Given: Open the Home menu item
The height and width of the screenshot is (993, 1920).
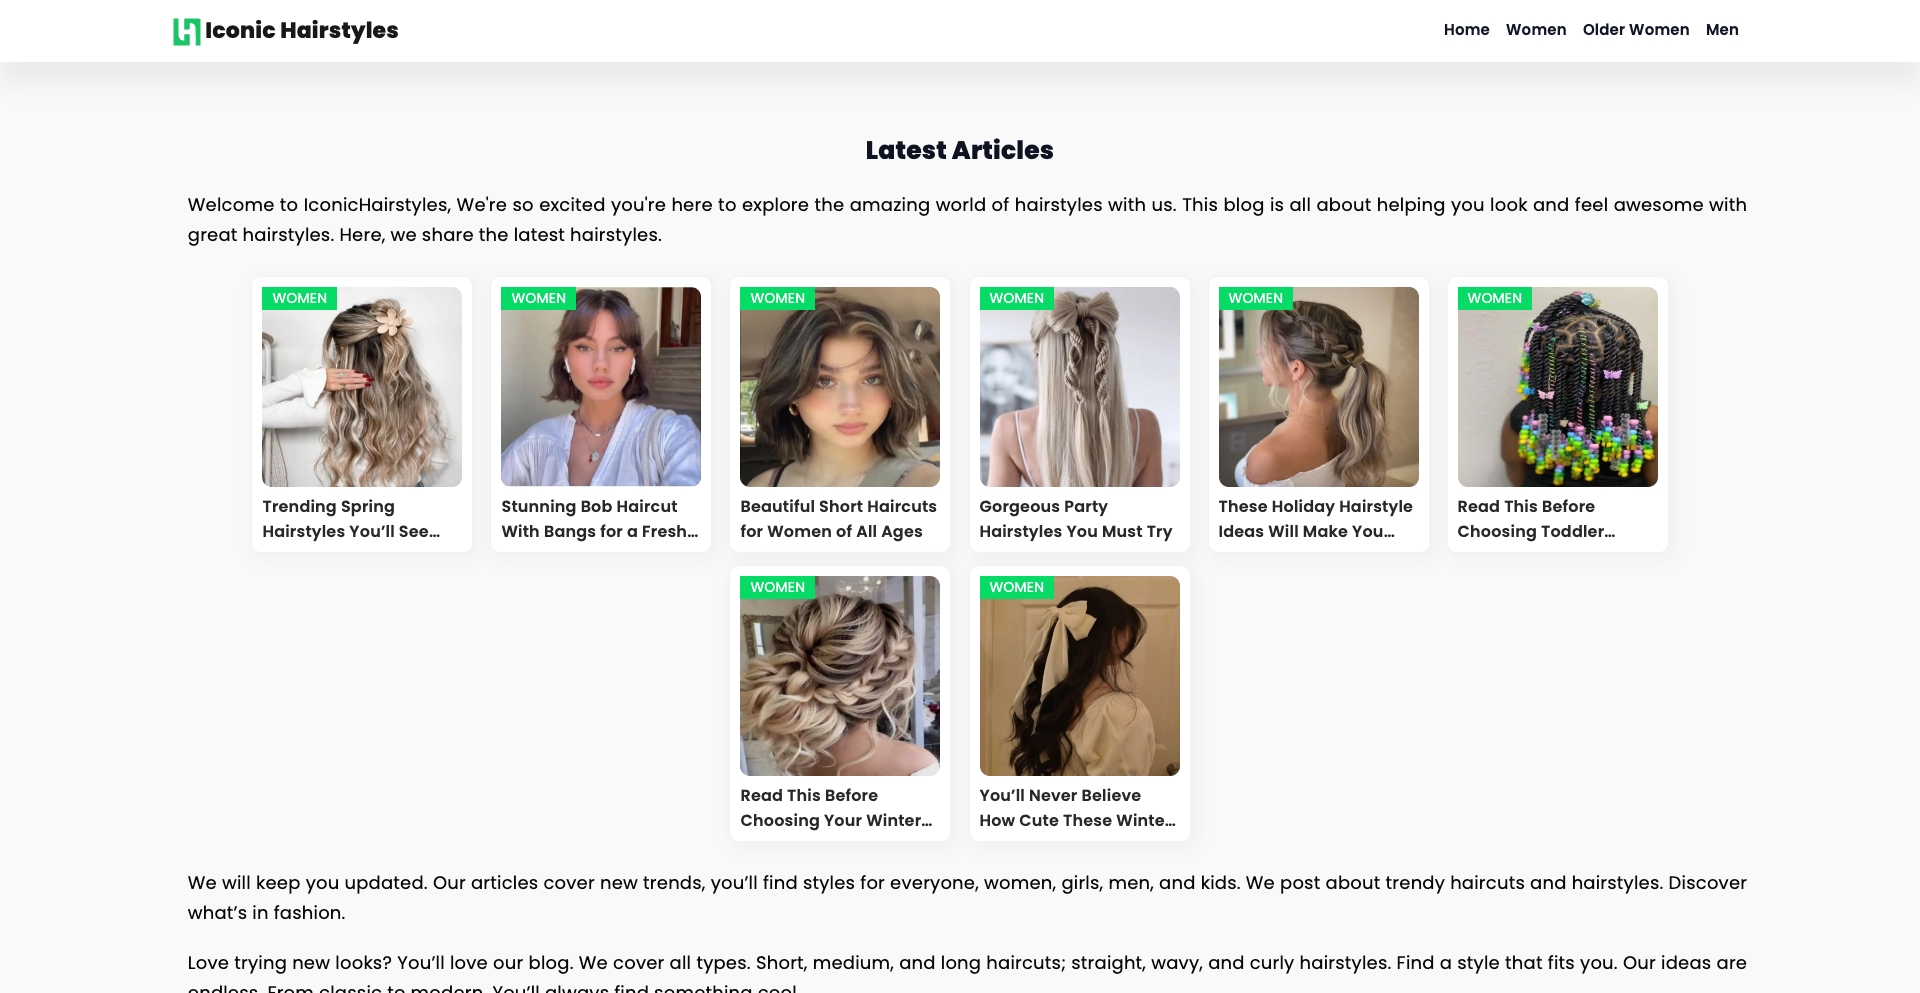Looking at the screenshot, I should [x=1466, y=30].
